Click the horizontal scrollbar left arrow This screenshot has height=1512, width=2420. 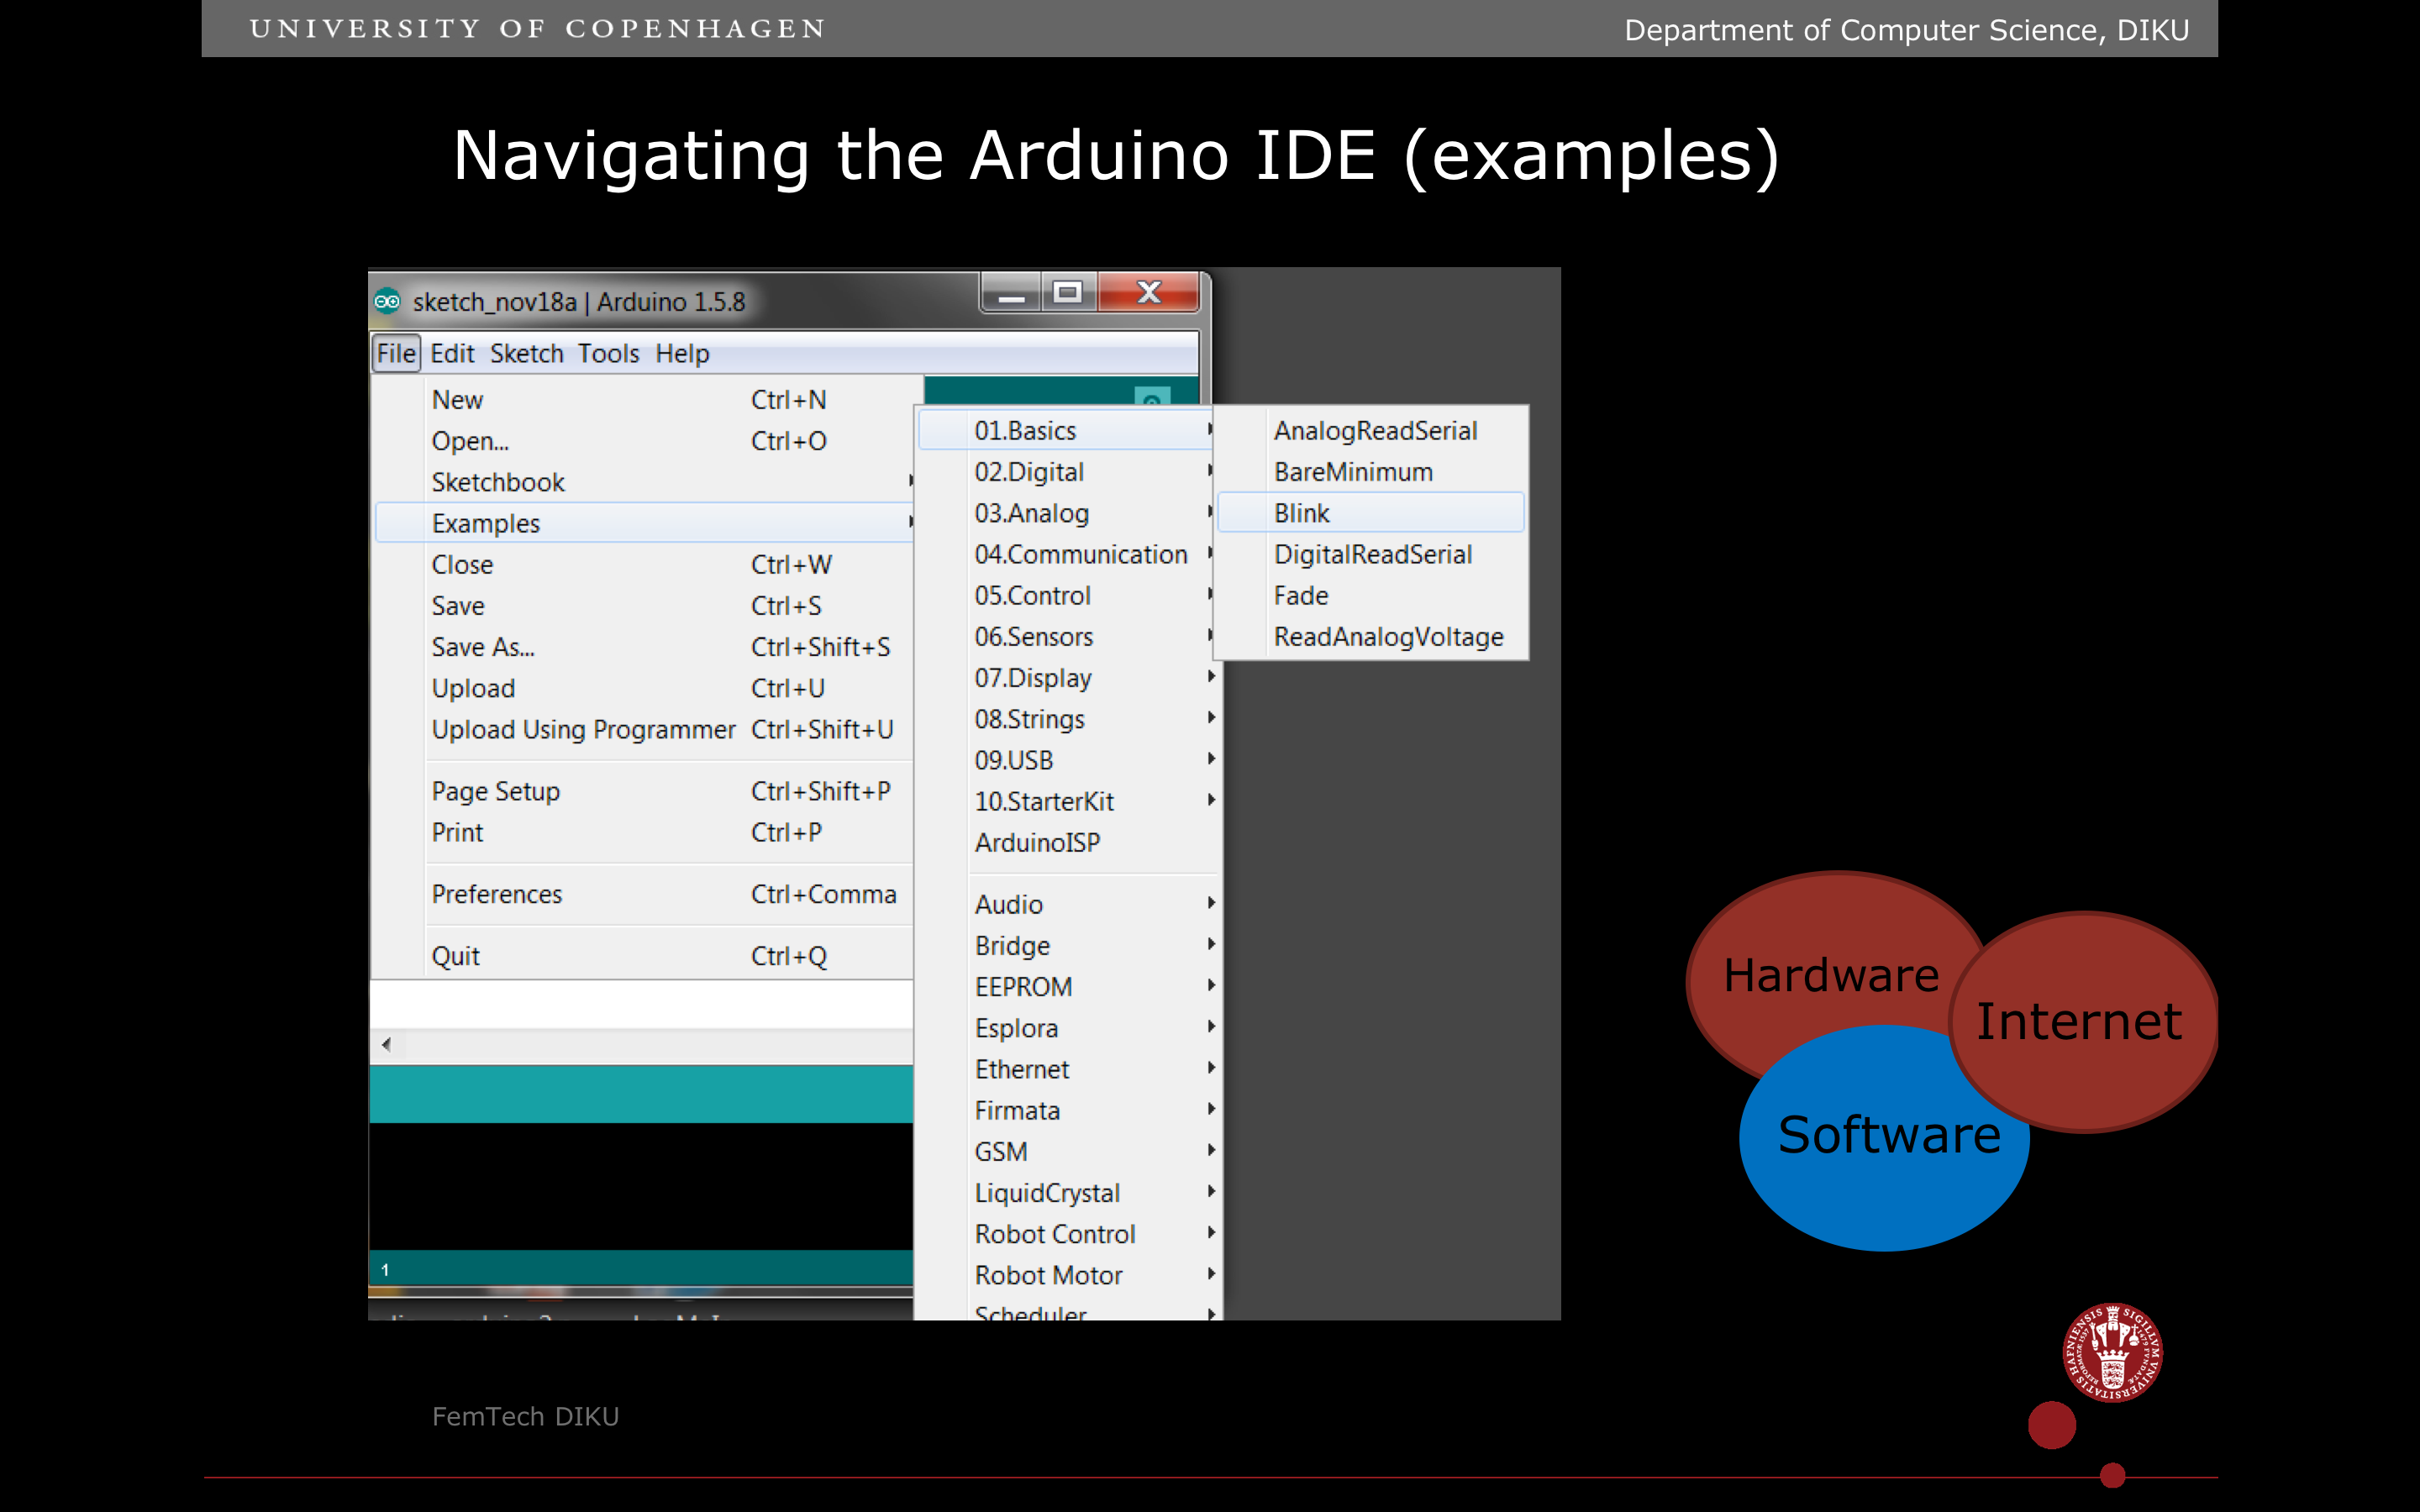pos(386,1045)
